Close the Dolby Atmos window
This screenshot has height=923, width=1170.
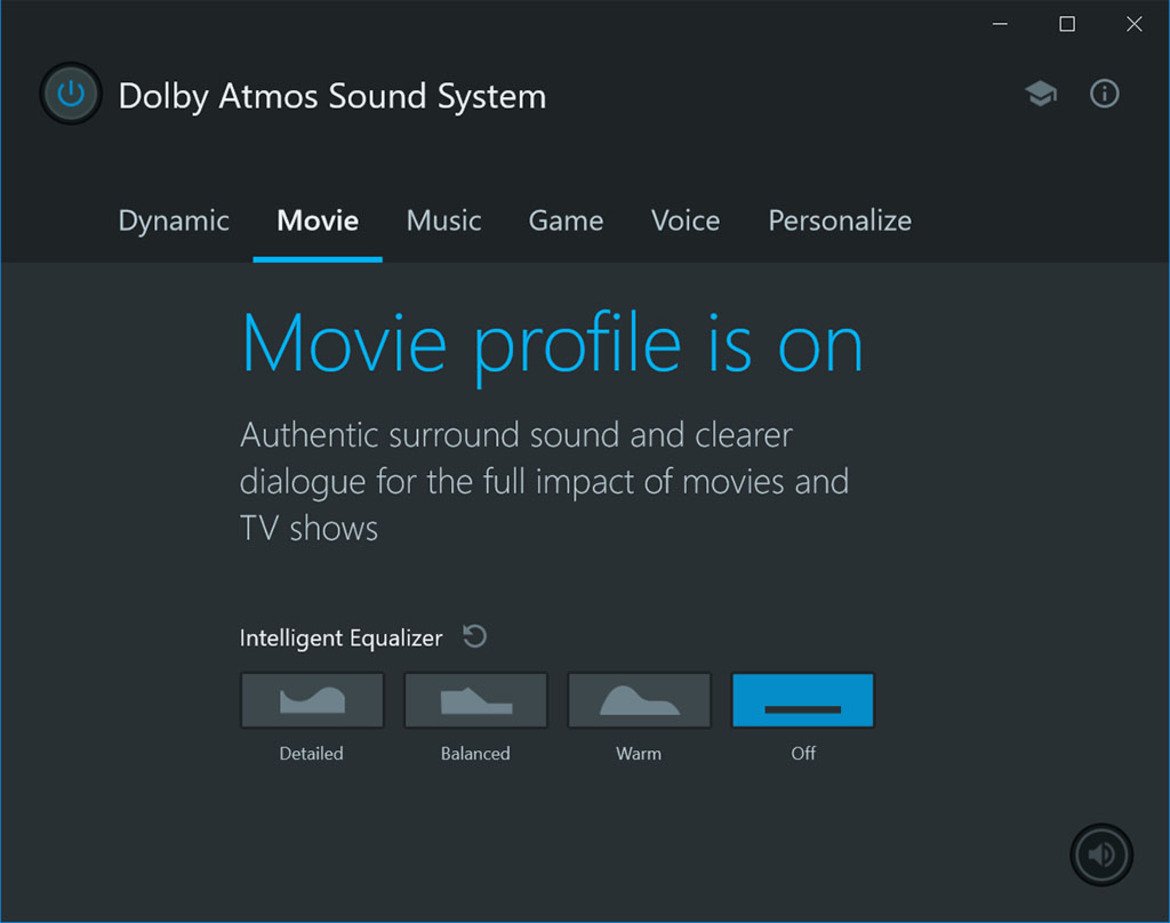tap(1134, 24)
